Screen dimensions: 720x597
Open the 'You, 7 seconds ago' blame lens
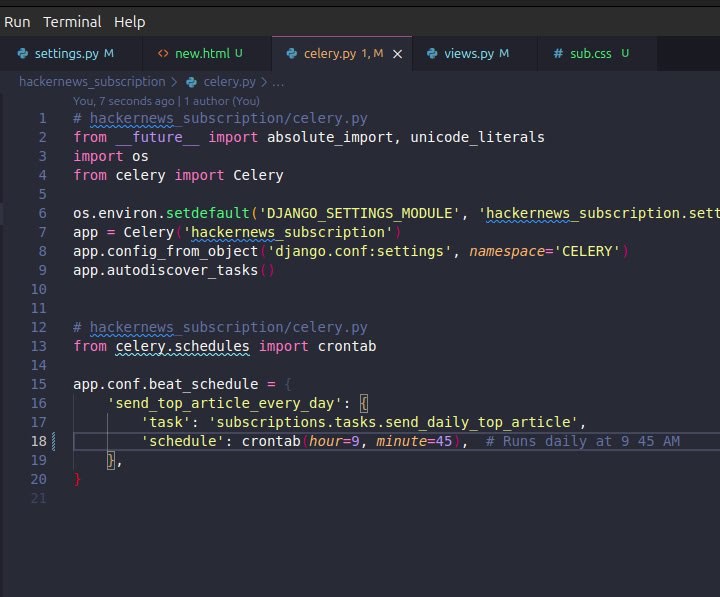166,101
